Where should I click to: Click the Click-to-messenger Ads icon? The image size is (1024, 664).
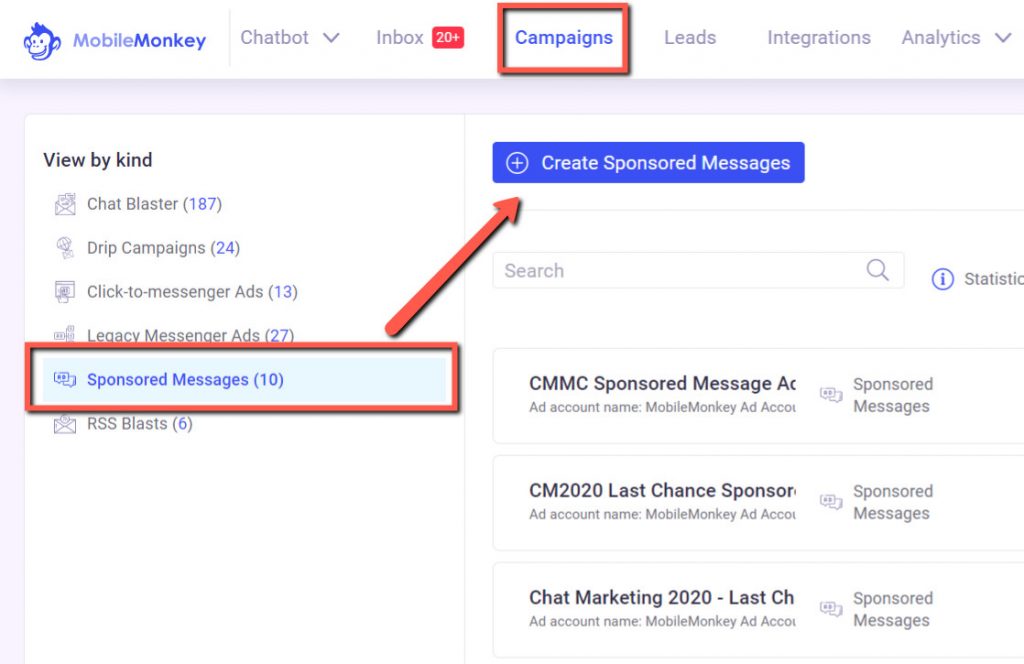point(65,292)
